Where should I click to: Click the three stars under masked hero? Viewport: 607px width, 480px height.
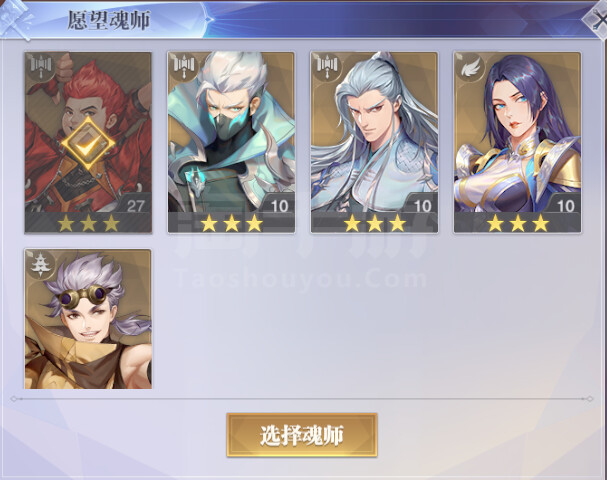(x=231, y=223)
